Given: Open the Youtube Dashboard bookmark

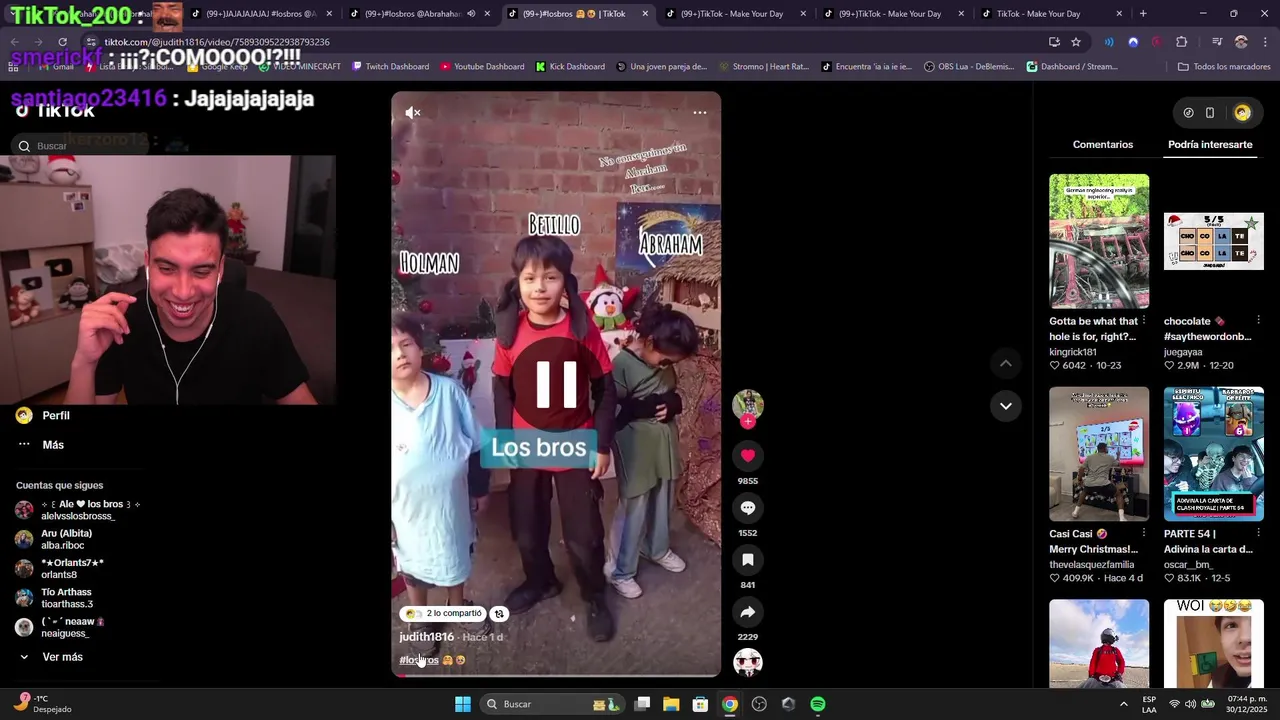Looking at the screenshot, I should [x=482, y=67].
